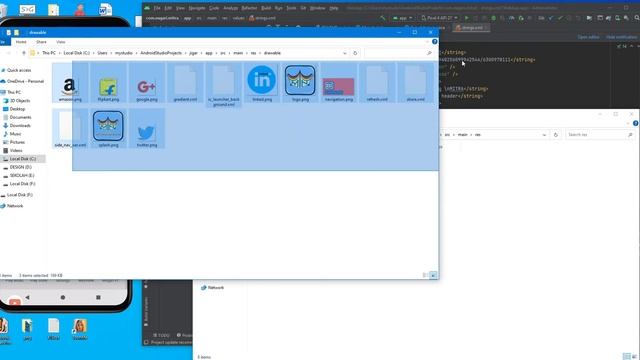Open Android Studio Tools menu
The height and width of the screenshot is (360, 640).
tap(291, 8)
